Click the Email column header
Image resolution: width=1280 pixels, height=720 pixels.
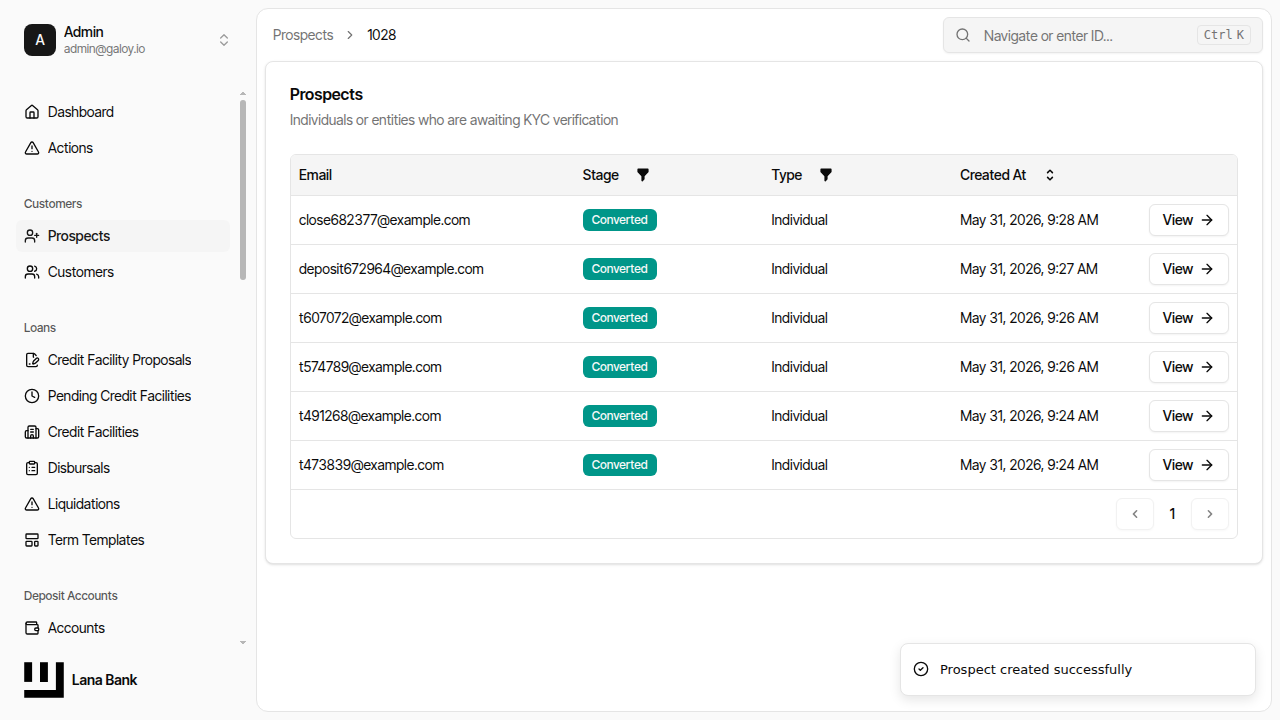[315, 175]
